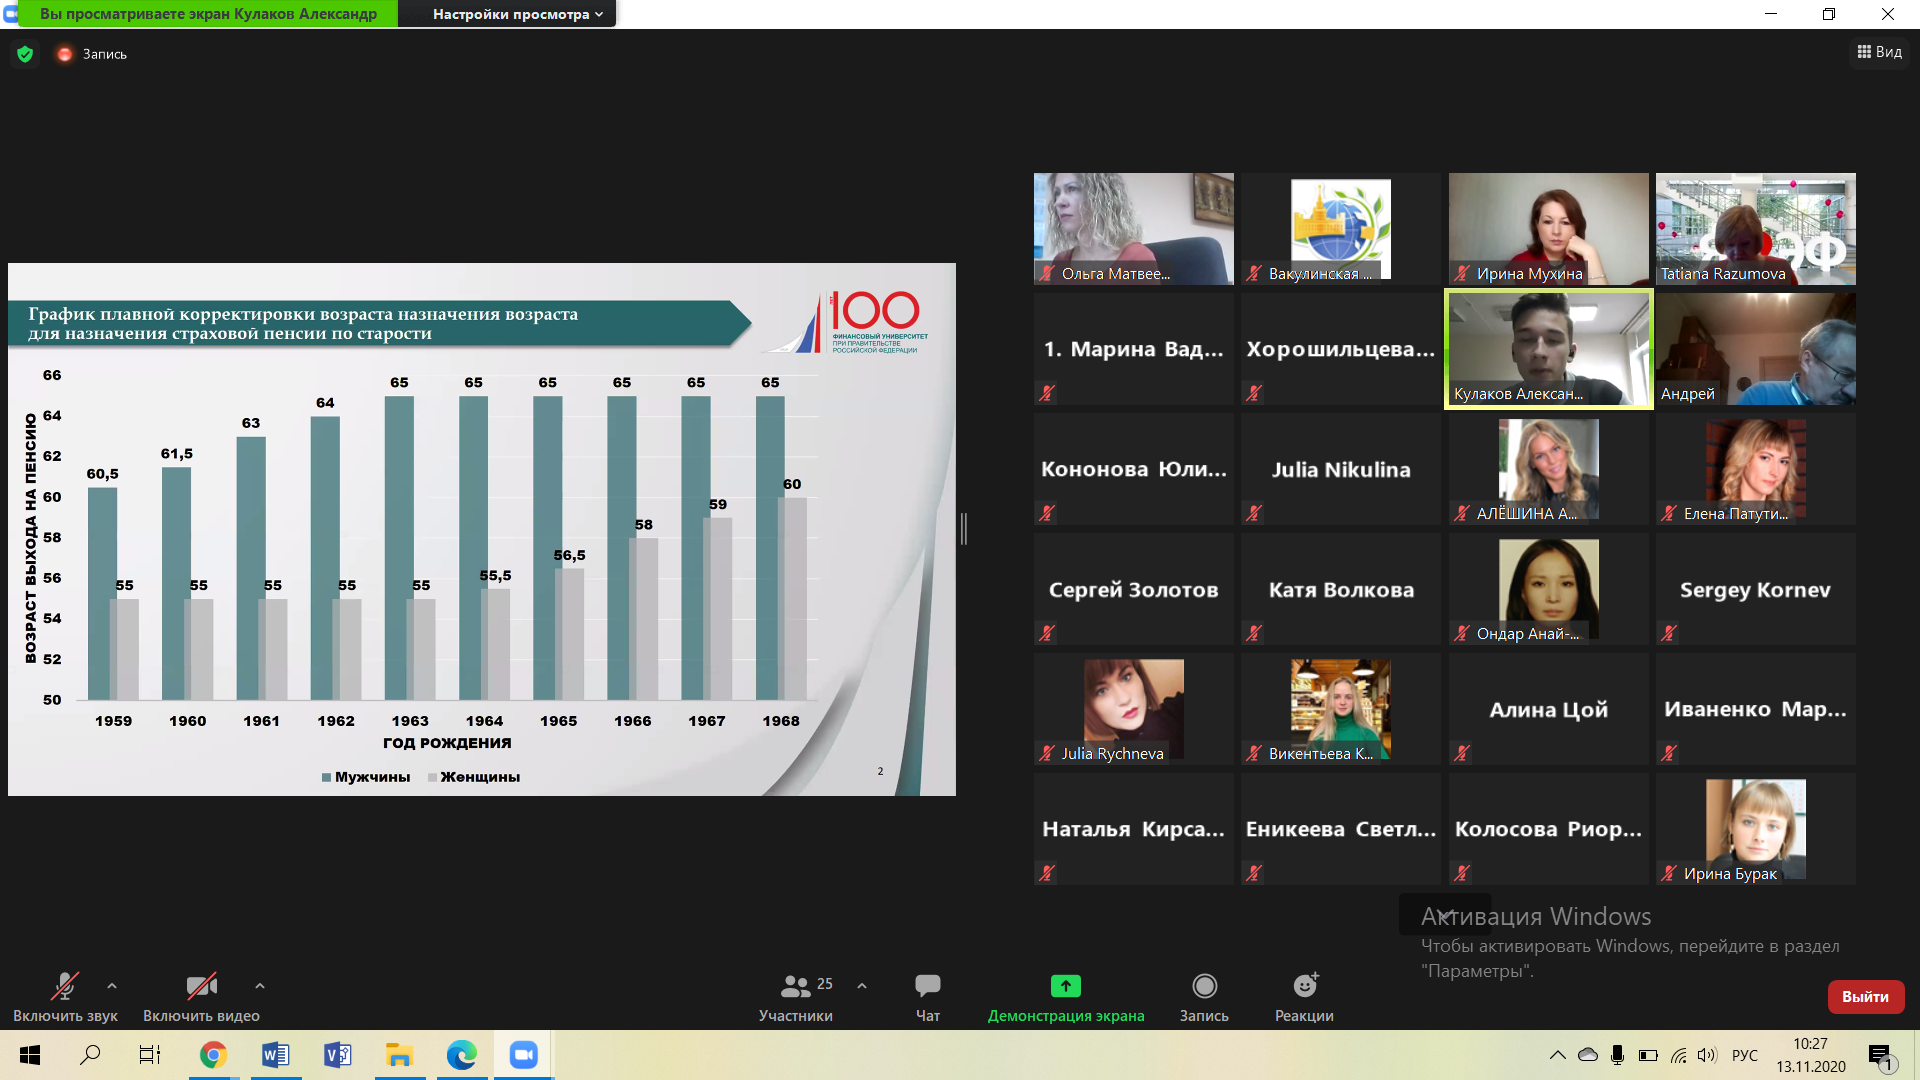Click Wi-Fi network icon in tray

tap(1679, 1055)
